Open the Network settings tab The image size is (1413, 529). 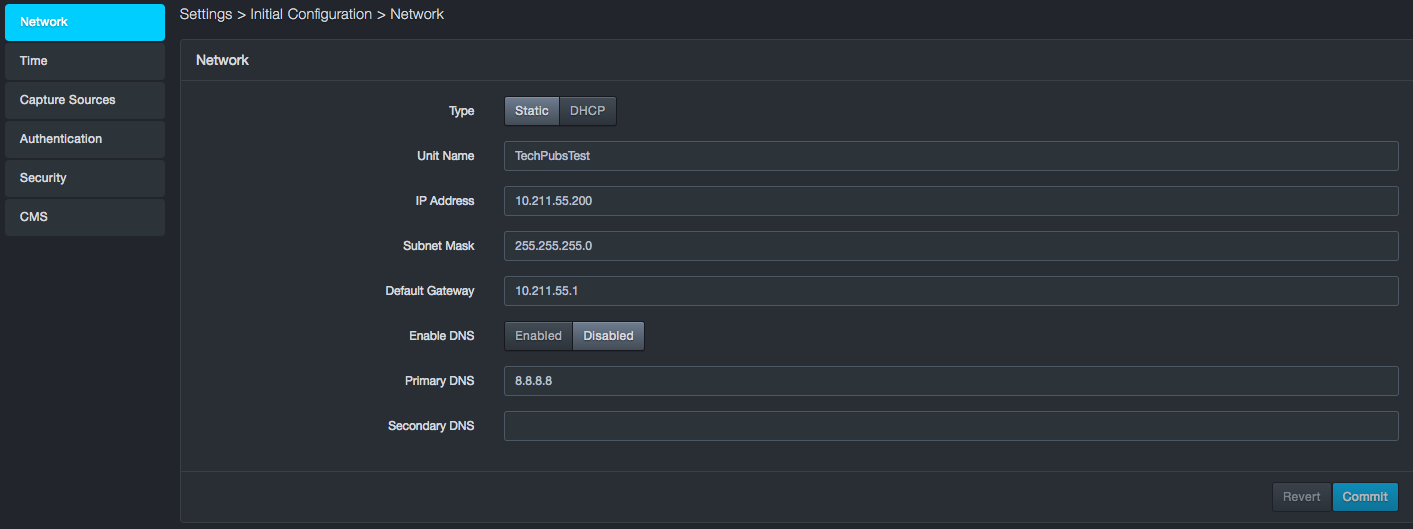pyautogui.click(x=84, y=22)
